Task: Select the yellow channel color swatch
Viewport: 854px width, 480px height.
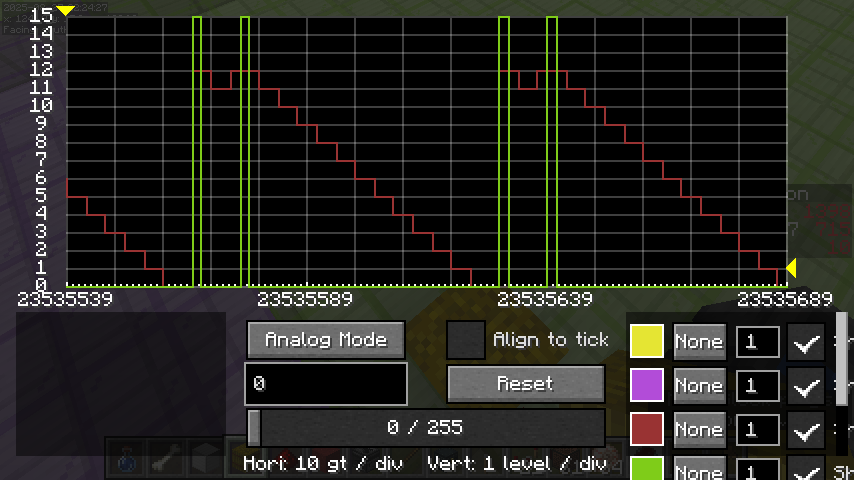Action: [646, 342]
